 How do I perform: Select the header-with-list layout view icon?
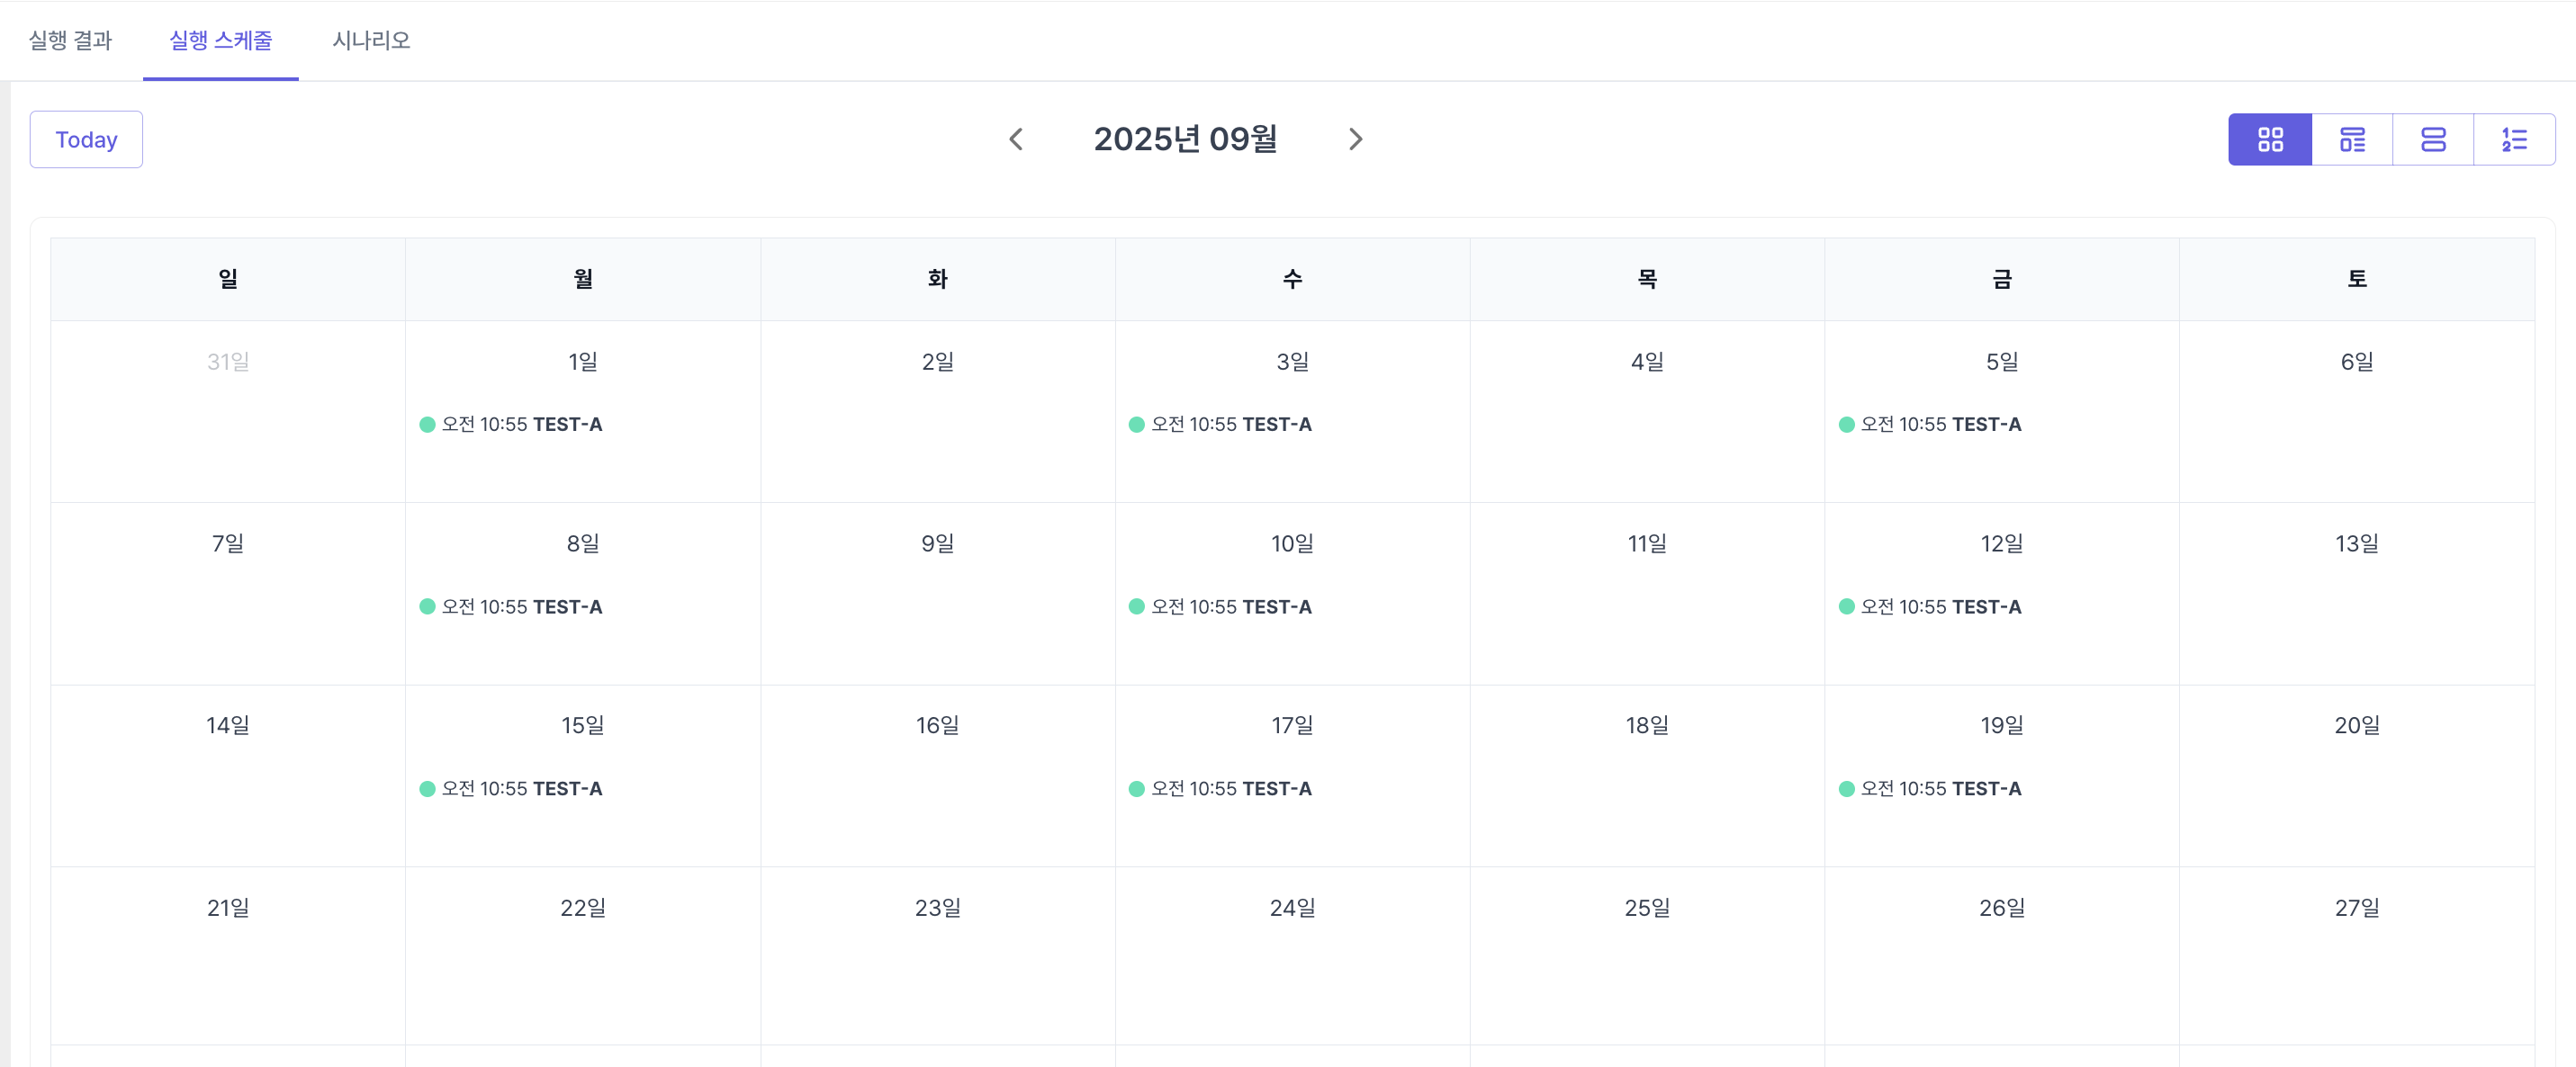click(x=2352, y=139)
